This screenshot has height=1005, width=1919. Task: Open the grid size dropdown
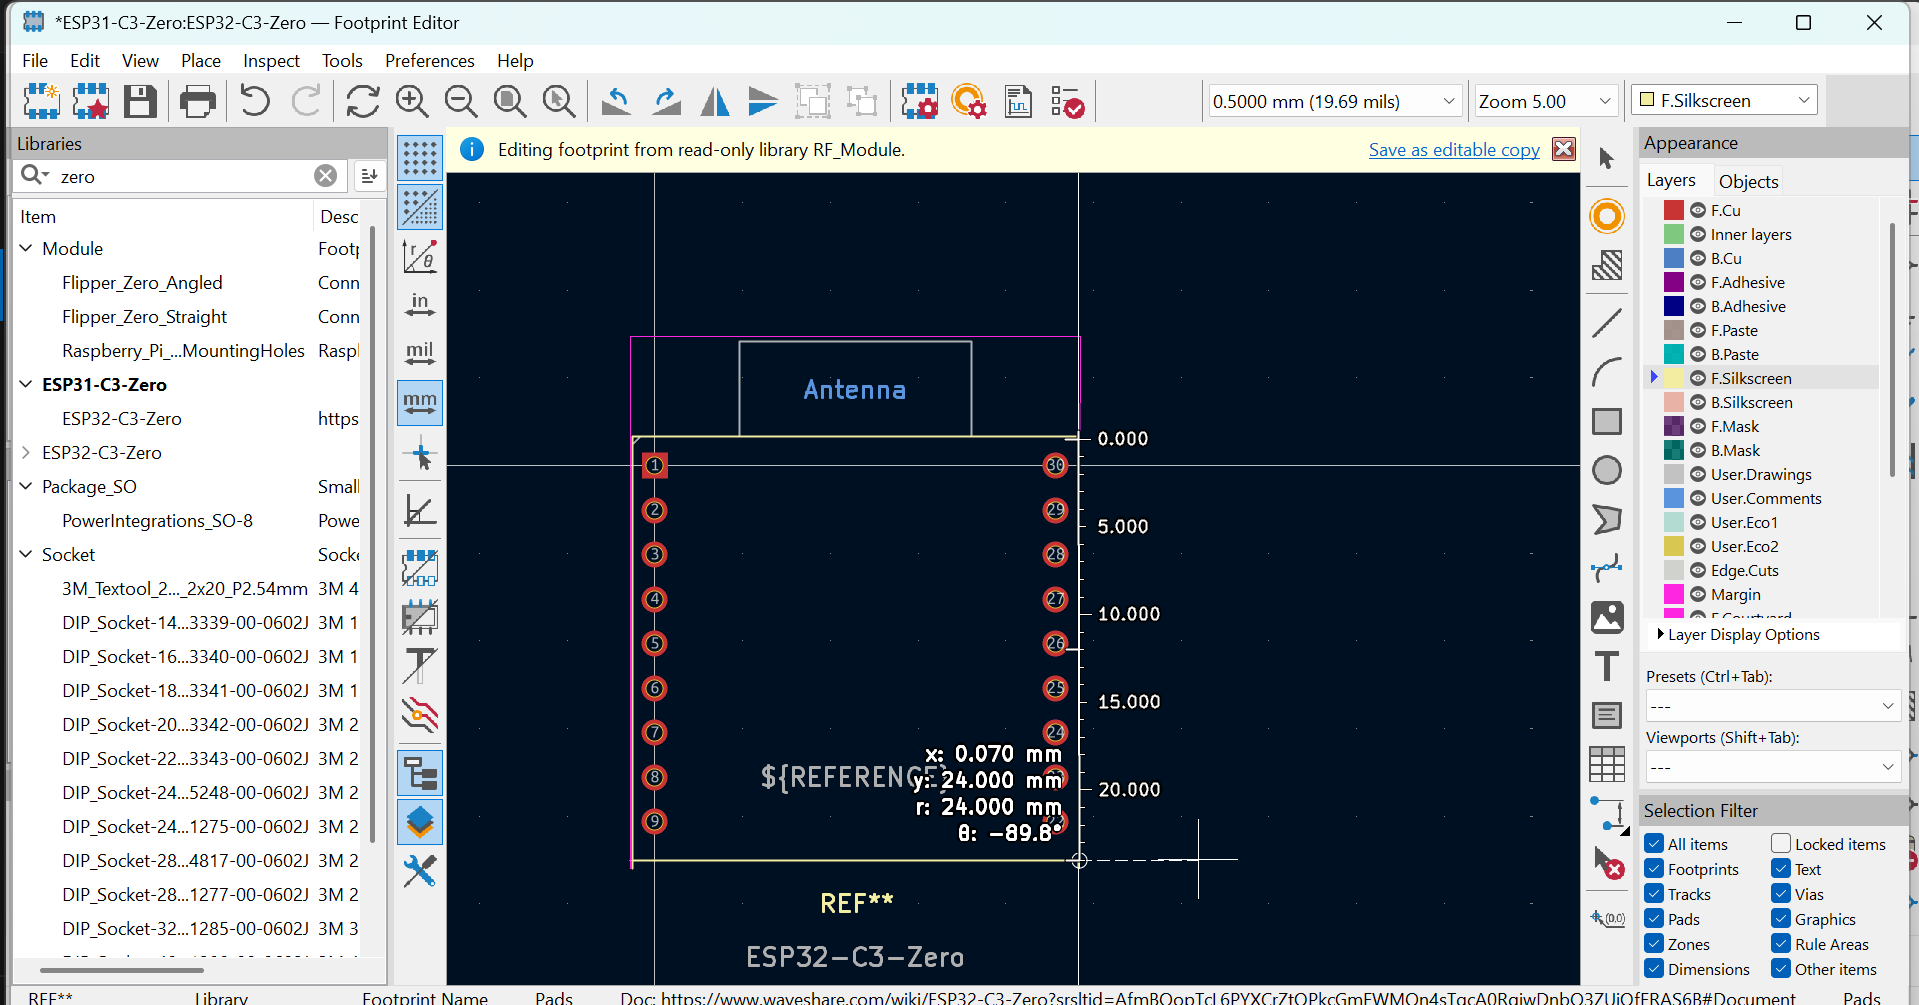(x=1448, y=101)
